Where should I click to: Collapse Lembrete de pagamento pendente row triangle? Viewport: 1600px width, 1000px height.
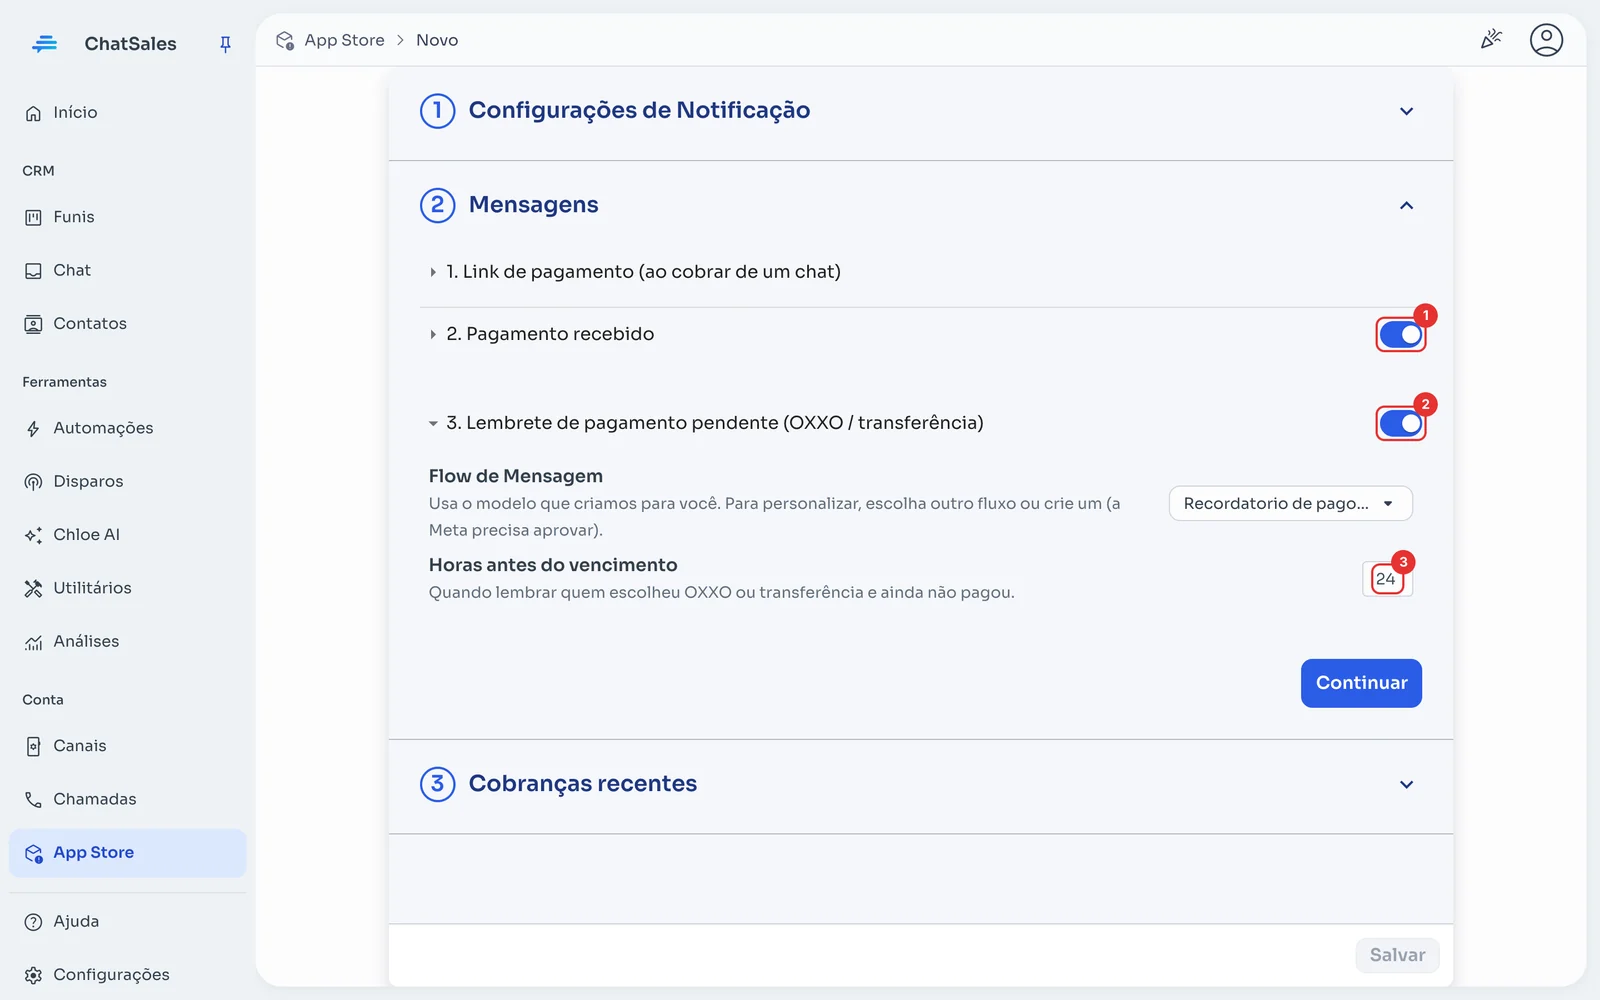[433, 424]
